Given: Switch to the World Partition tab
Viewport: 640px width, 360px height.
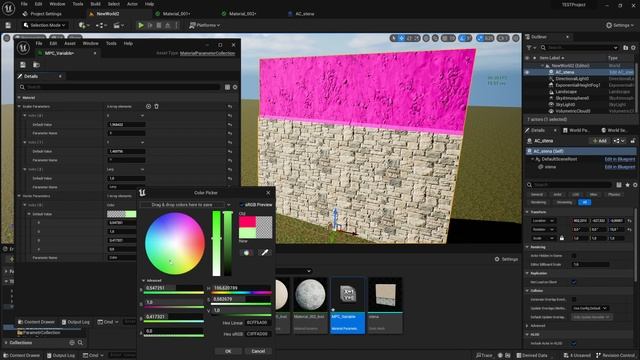Looking at the screenshot, I should (x=576, y=130).
